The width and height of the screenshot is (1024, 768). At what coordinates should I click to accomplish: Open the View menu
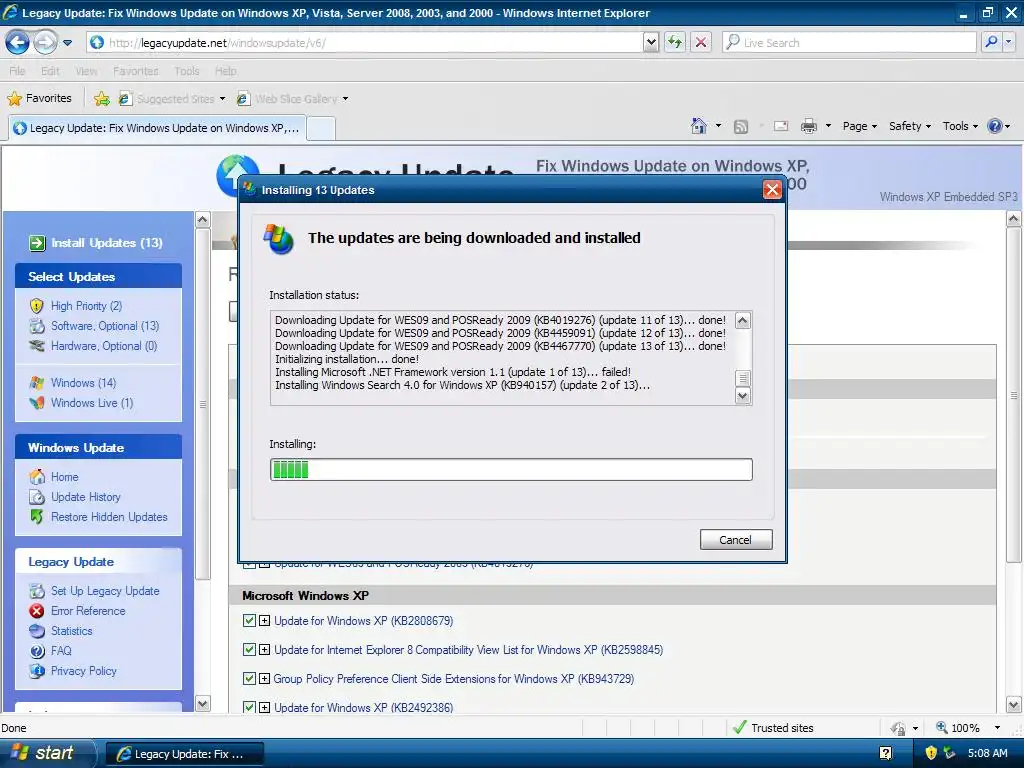click(x=86, y=71)
